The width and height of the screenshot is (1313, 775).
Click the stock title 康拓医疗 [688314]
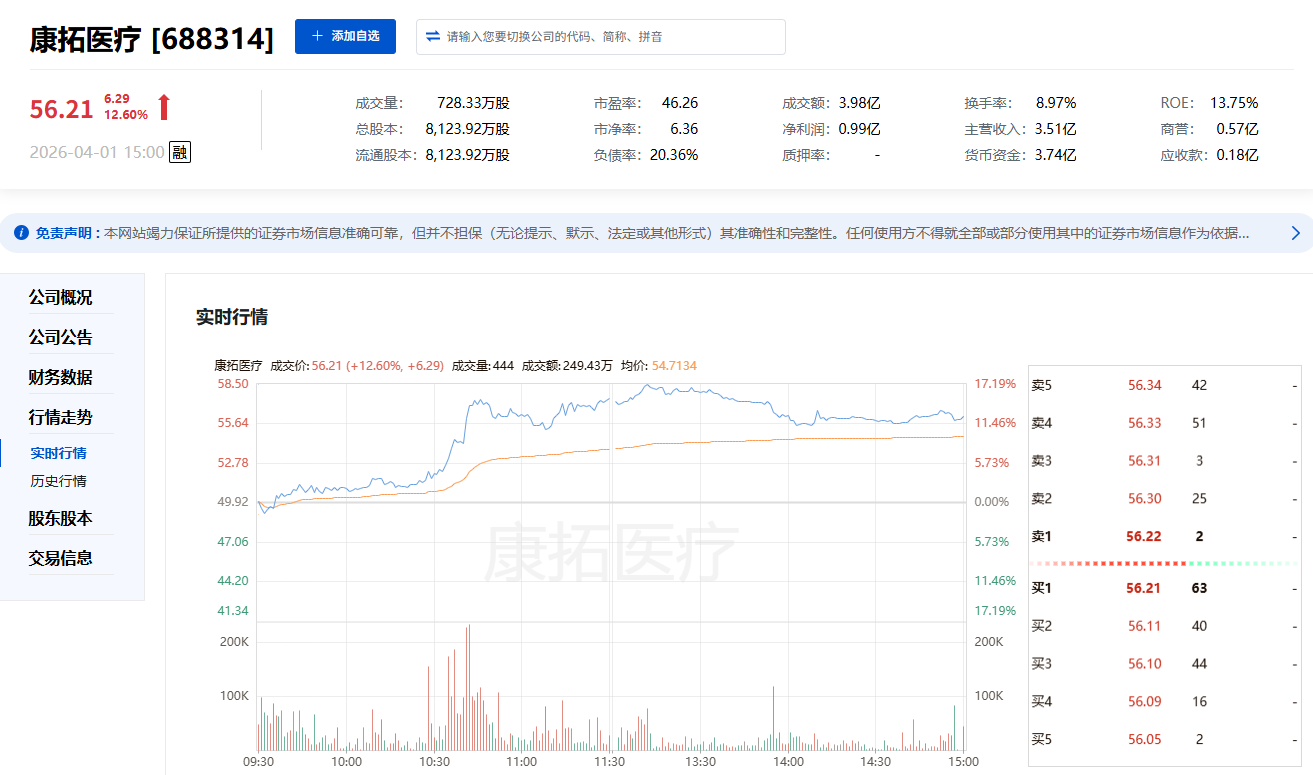pyautogui.click(x=151, y=39)
